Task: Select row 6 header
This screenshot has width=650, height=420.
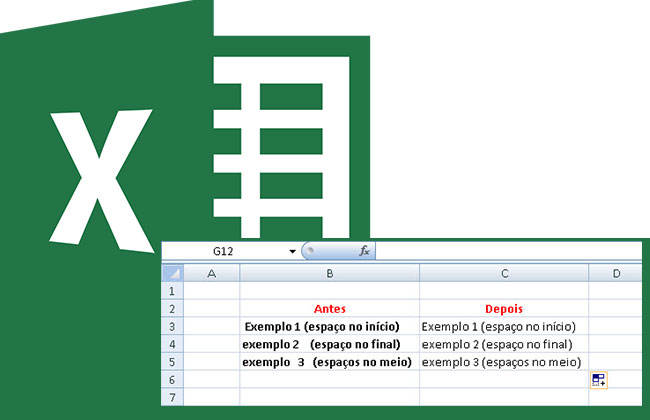Action: coord(172,379)
